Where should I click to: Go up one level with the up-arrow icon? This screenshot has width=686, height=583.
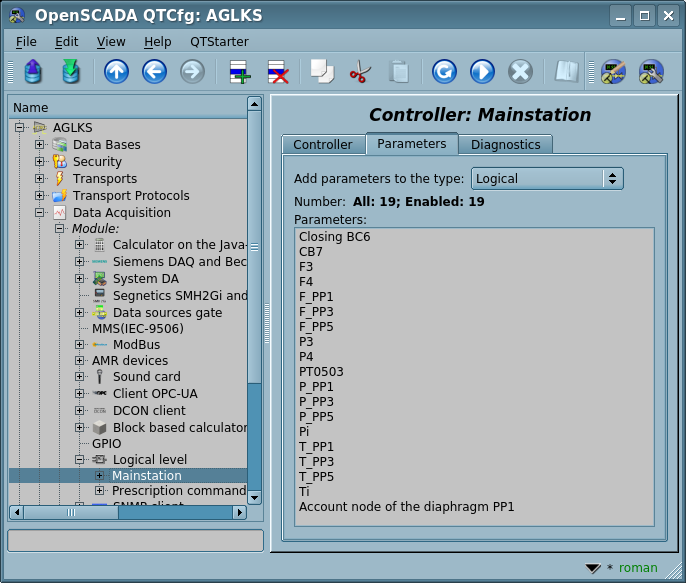pyautogui.click(x=117, y=72)
